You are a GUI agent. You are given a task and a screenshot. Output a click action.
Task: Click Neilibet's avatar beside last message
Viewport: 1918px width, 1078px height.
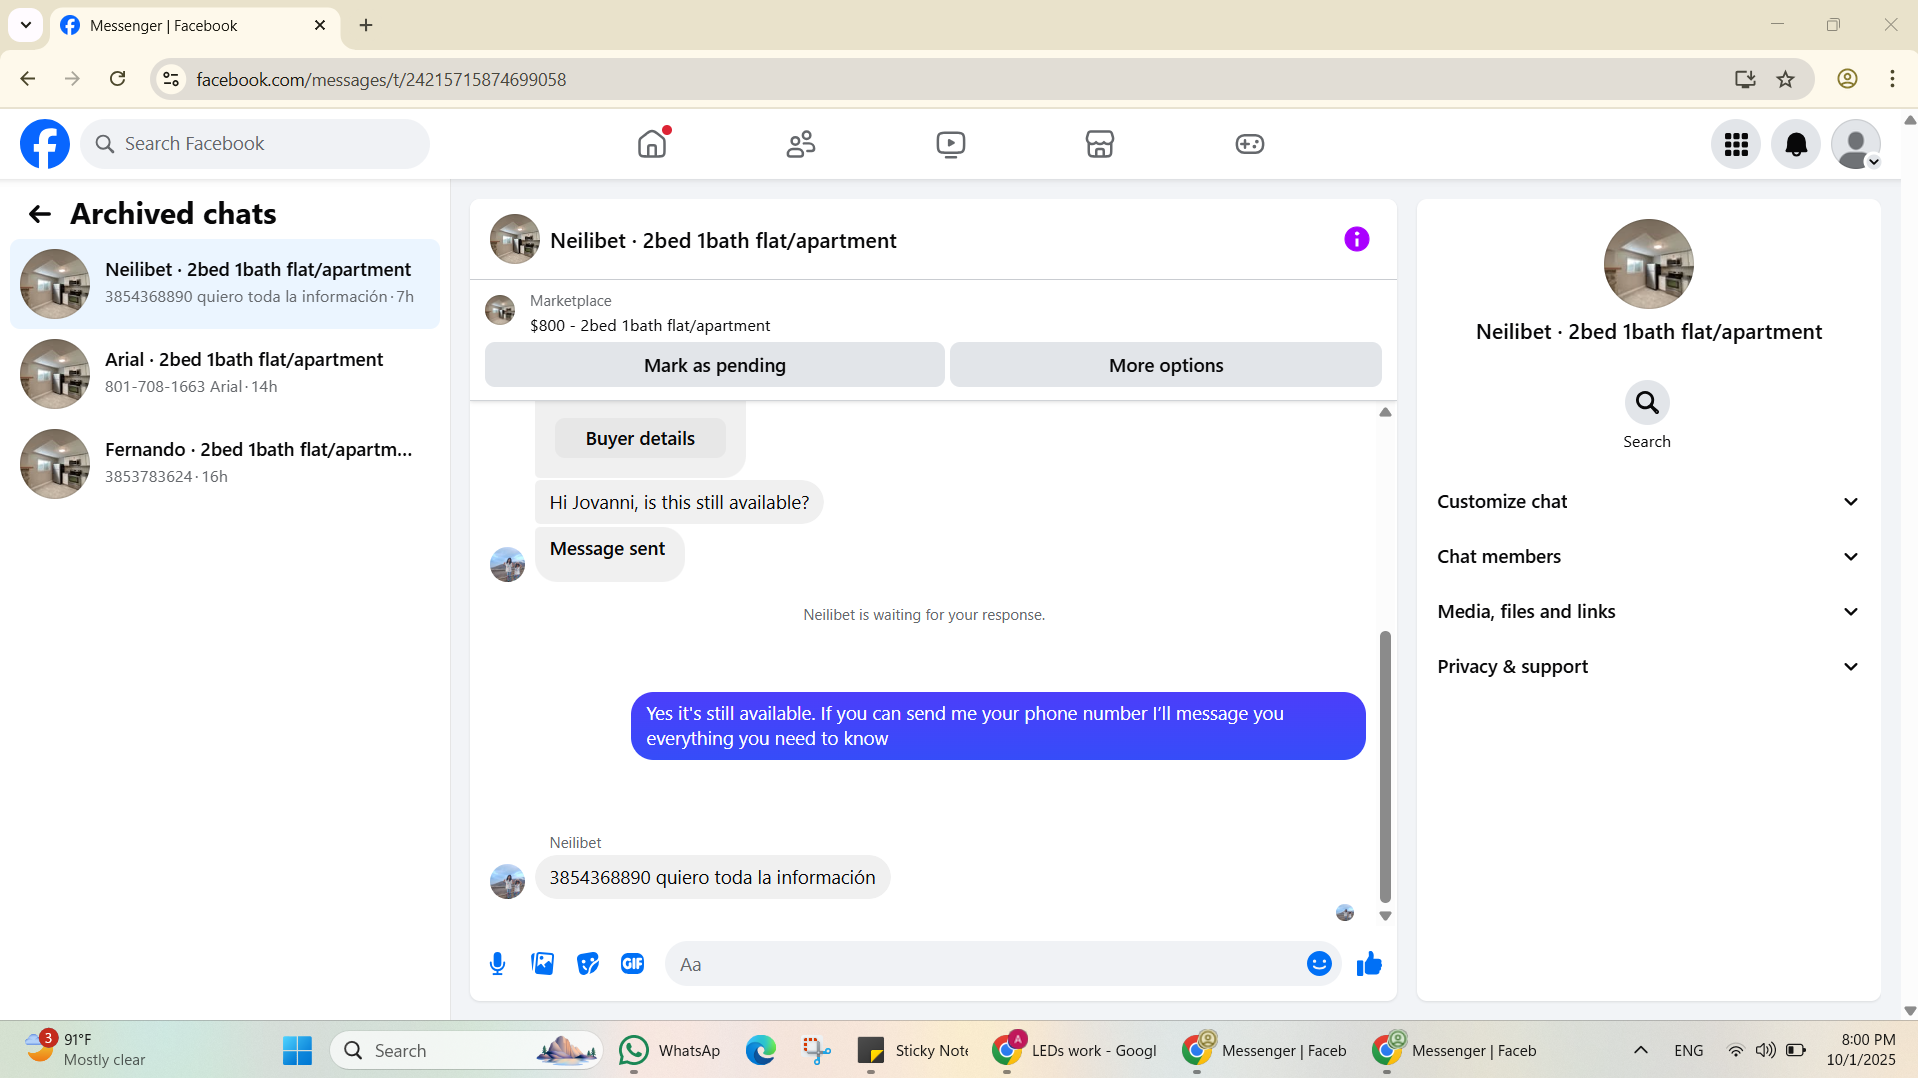(x=508, y=882)
